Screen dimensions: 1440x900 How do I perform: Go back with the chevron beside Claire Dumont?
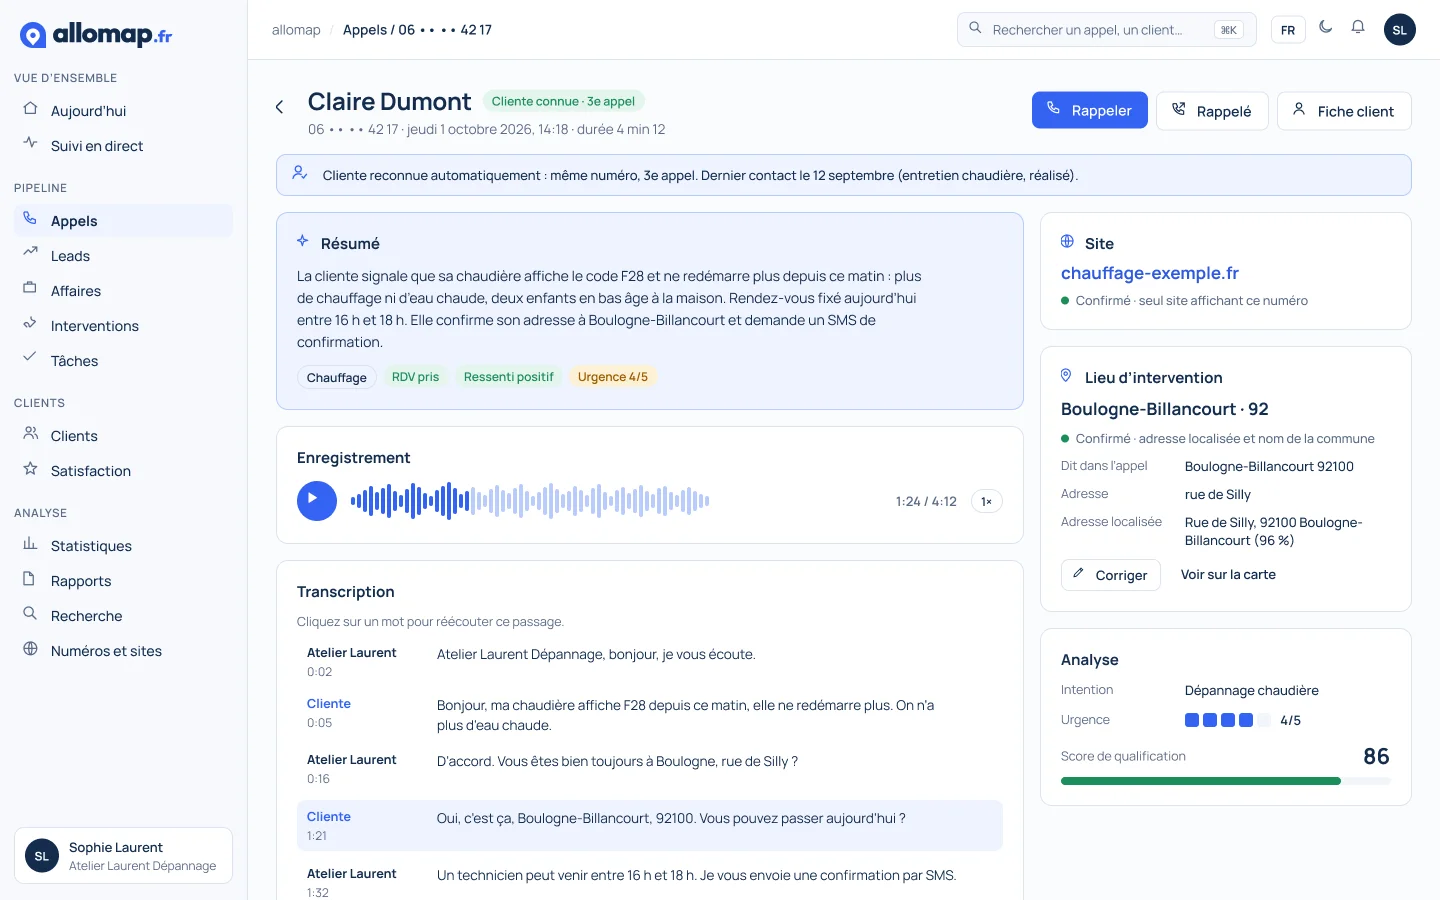(280, 107)
